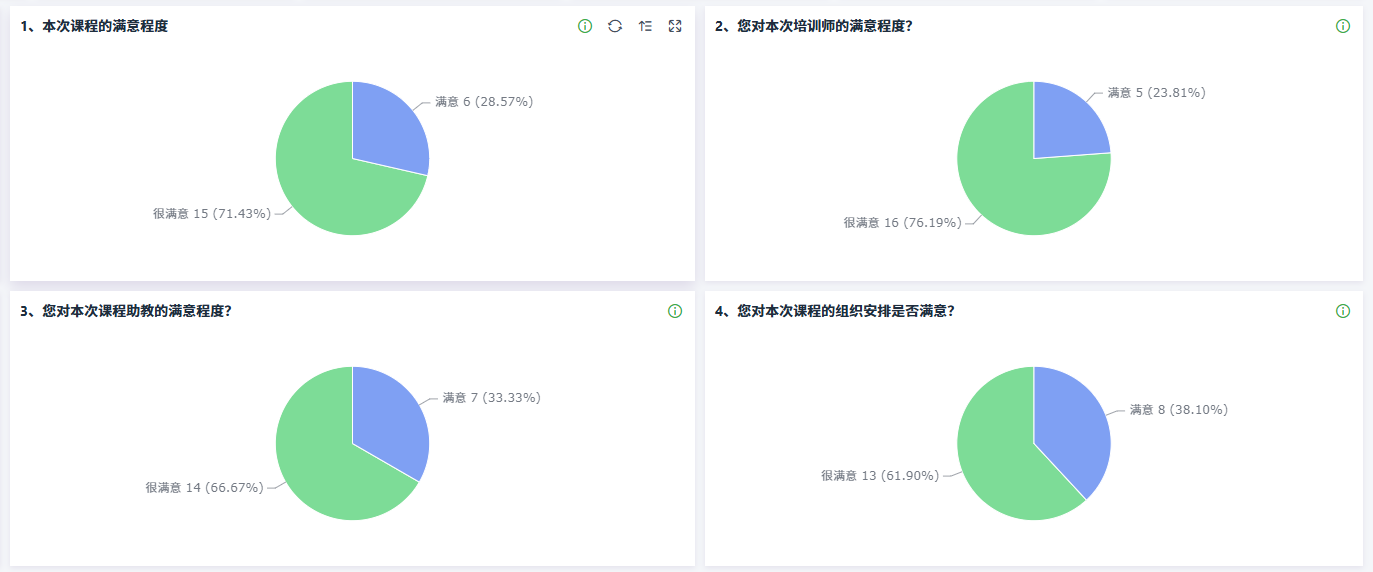Click label 很满意 15 (71.43%)

[212, 214]
